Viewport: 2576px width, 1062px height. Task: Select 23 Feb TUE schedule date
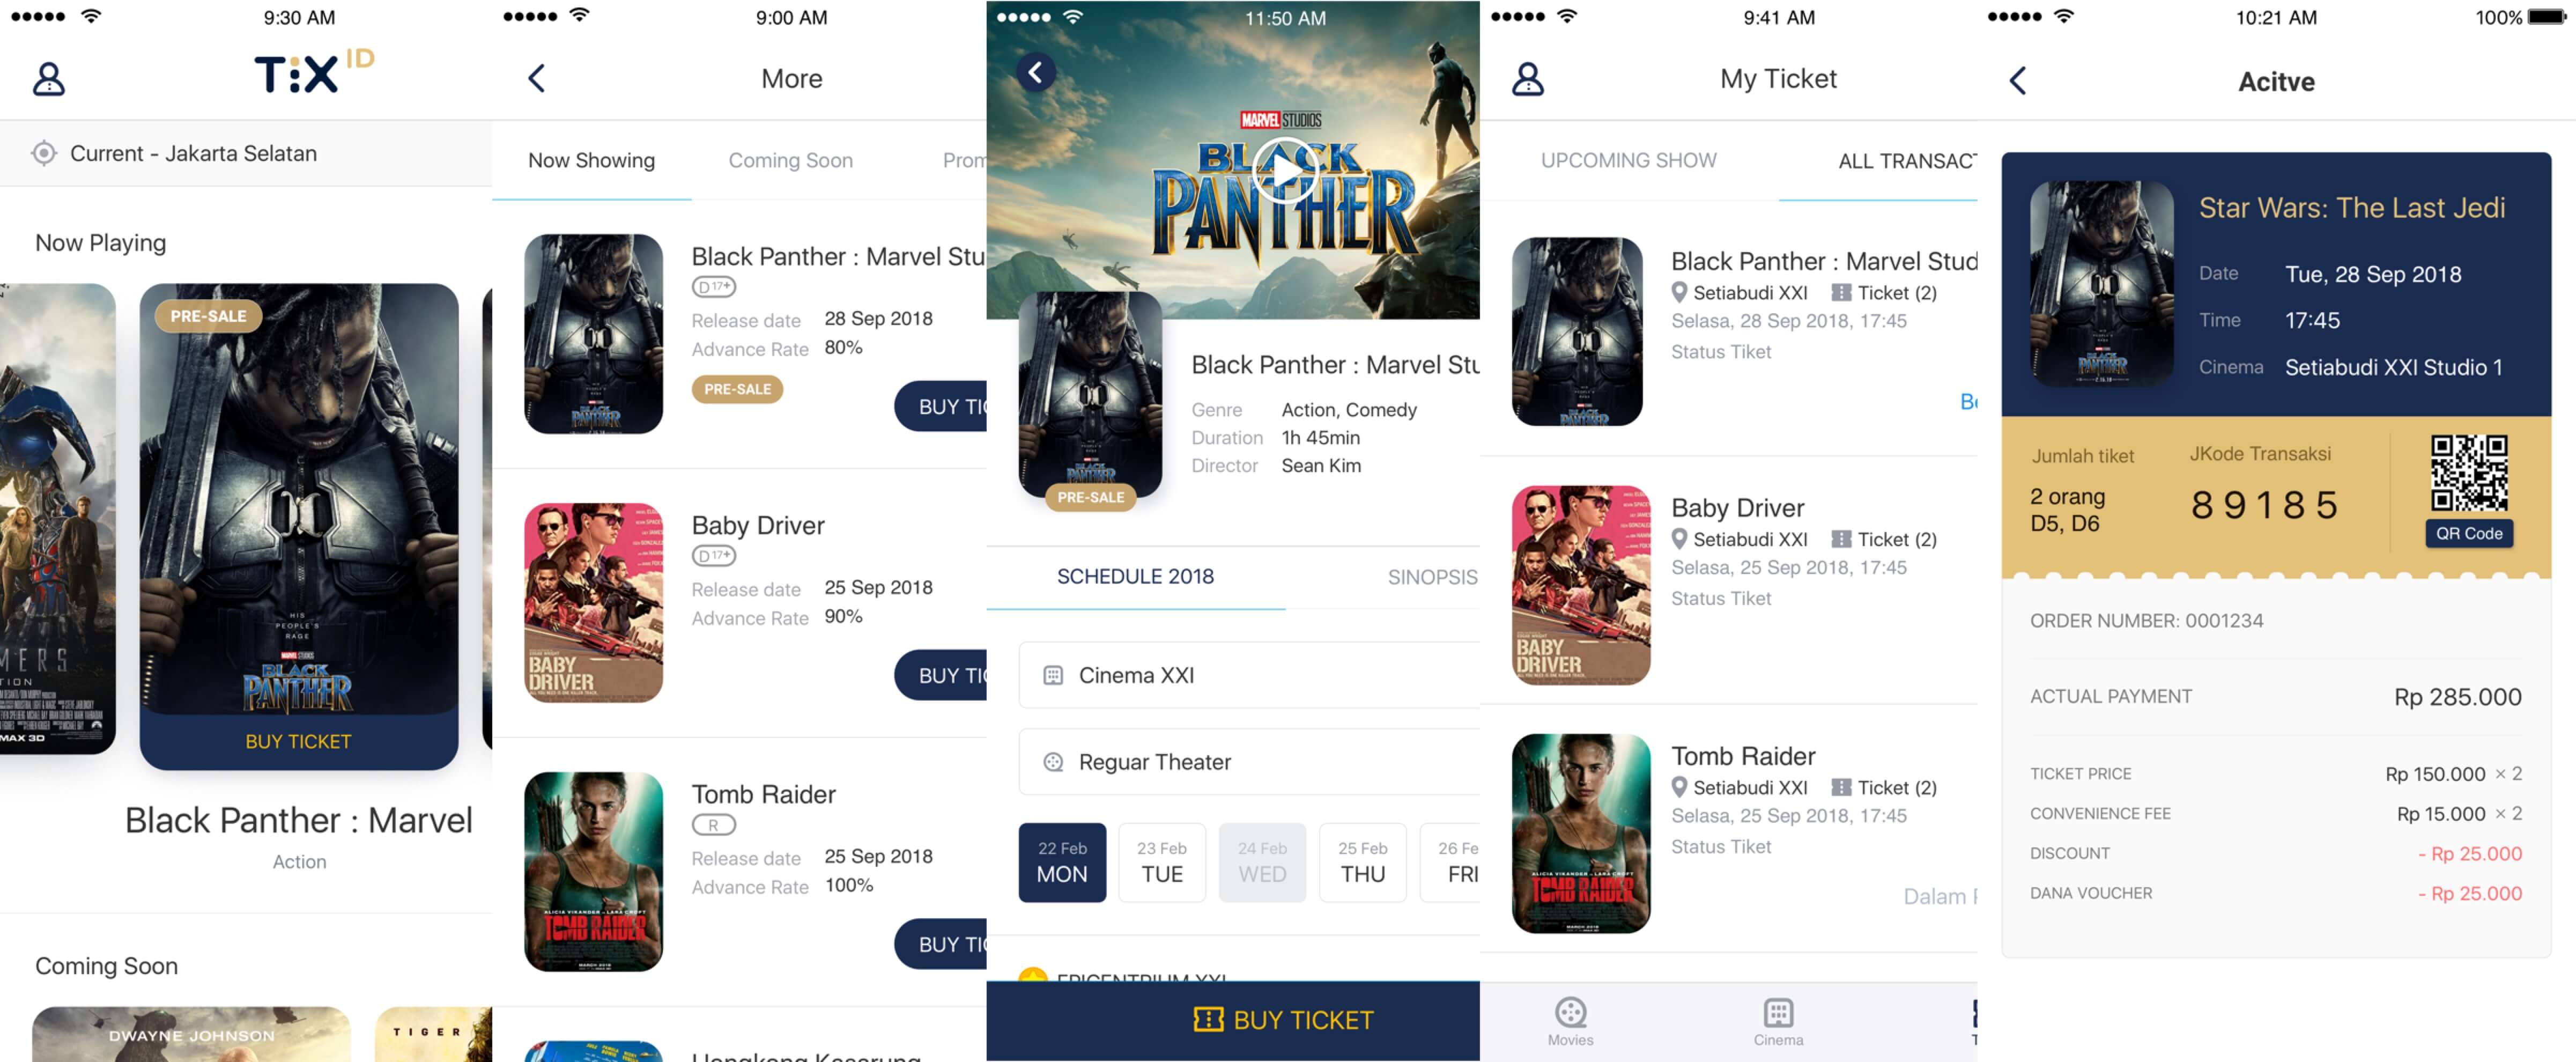[1162, 862]
